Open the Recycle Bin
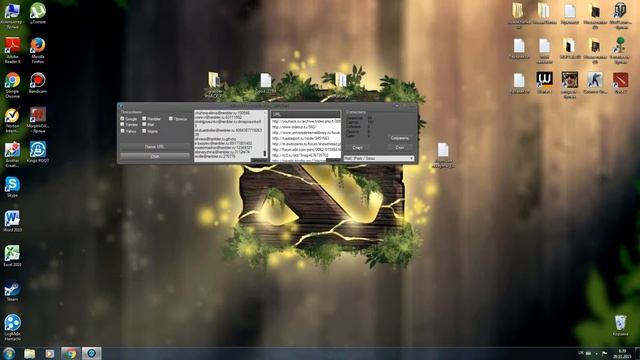Viewport: 640px width, 360px height. (x=620, y=325)
